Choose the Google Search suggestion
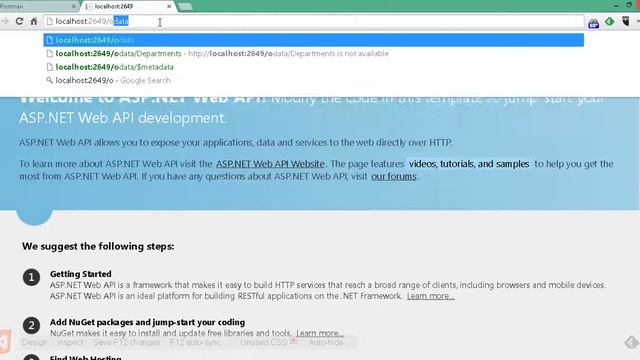The height and width of the screenshot is (360, 640). tap(313, 80)
